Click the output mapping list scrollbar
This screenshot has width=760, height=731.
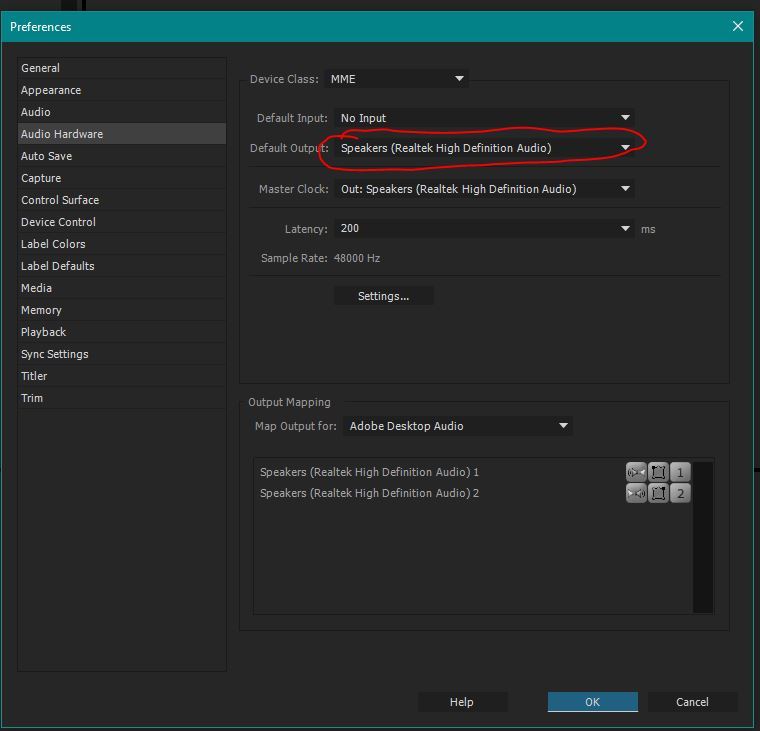(x=703, y=537)
